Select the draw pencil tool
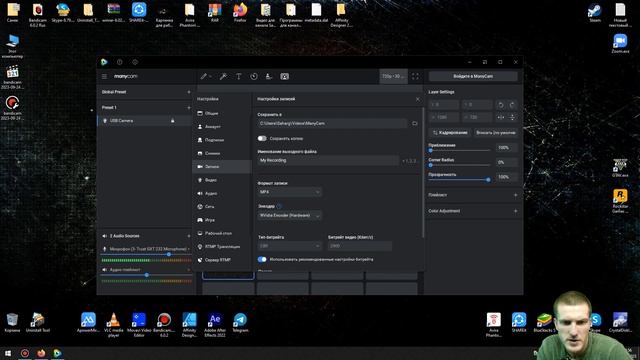This screenshot has height=360, width=640. (x=203, y=76)
